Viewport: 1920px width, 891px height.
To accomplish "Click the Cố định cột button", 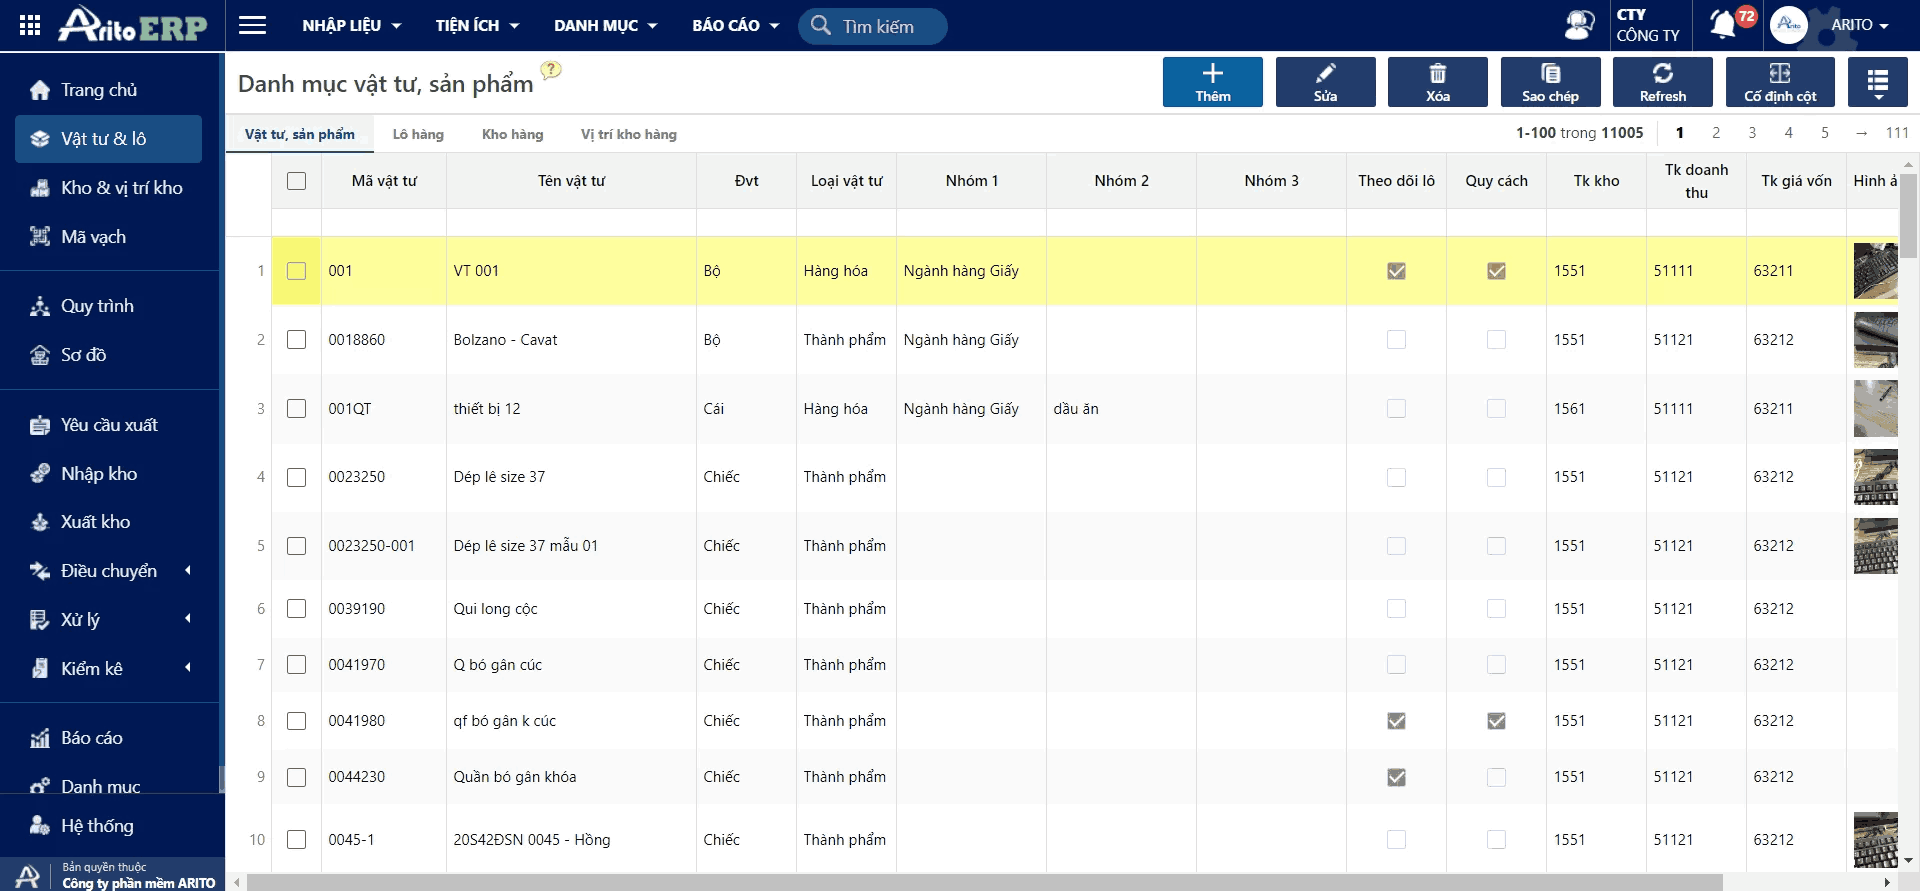I will click(1780, 81).
